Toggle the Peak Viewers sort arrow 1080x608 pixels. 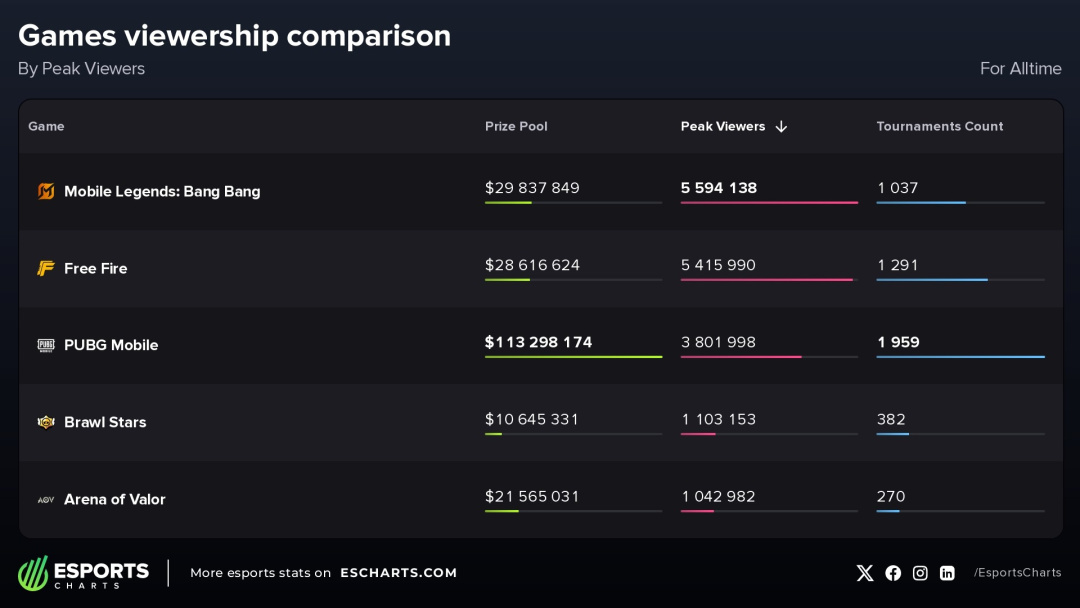tap(781, 127)
